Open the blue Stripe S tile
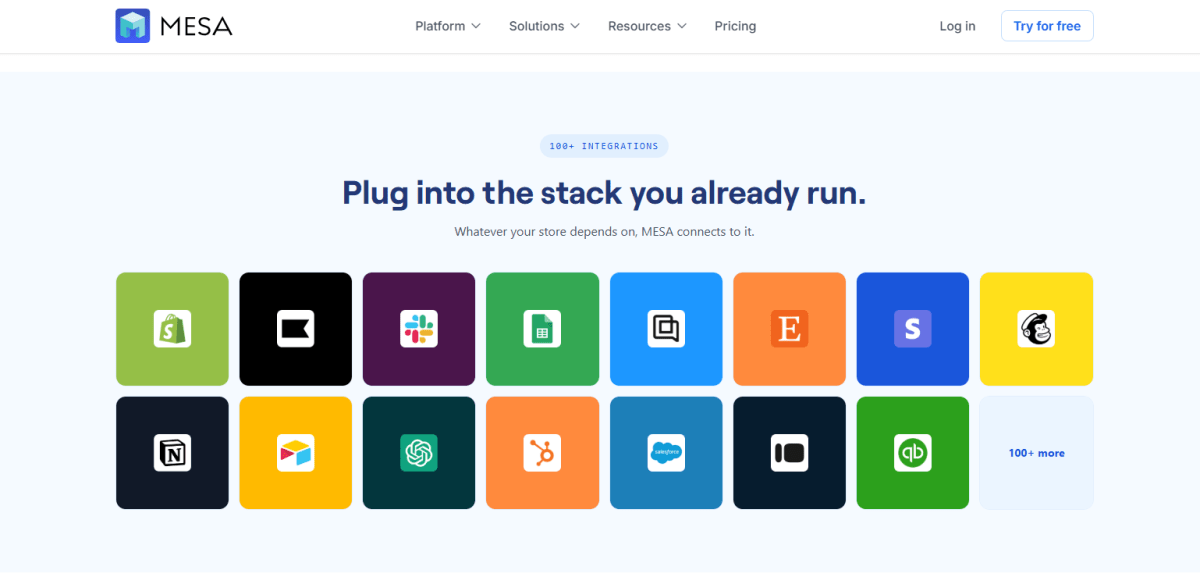Screen dimensions: 1200x577 point(913,329)
